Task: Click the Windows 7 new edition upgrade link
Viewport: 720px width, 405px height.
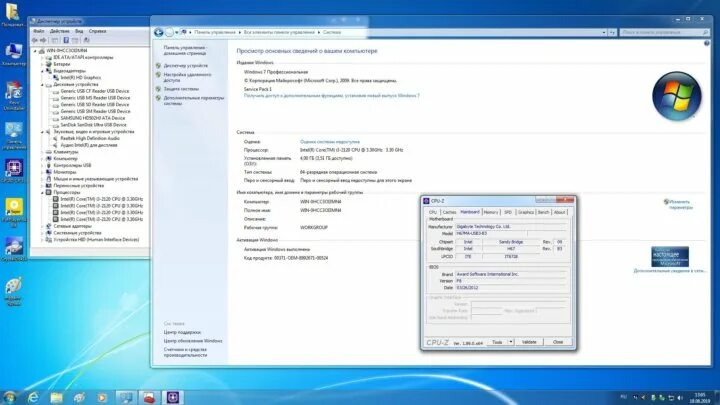Action: (332, 96)
